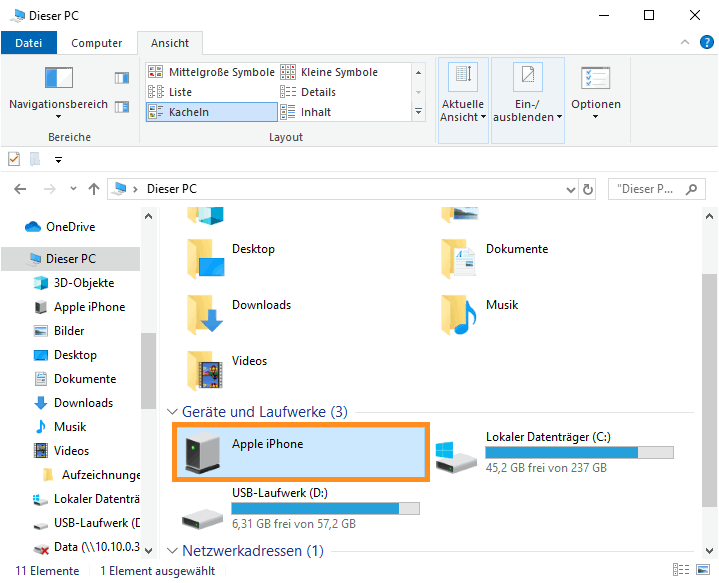
Task: Open Ein-/ausblenden dropdown
Action: point(527,100)
